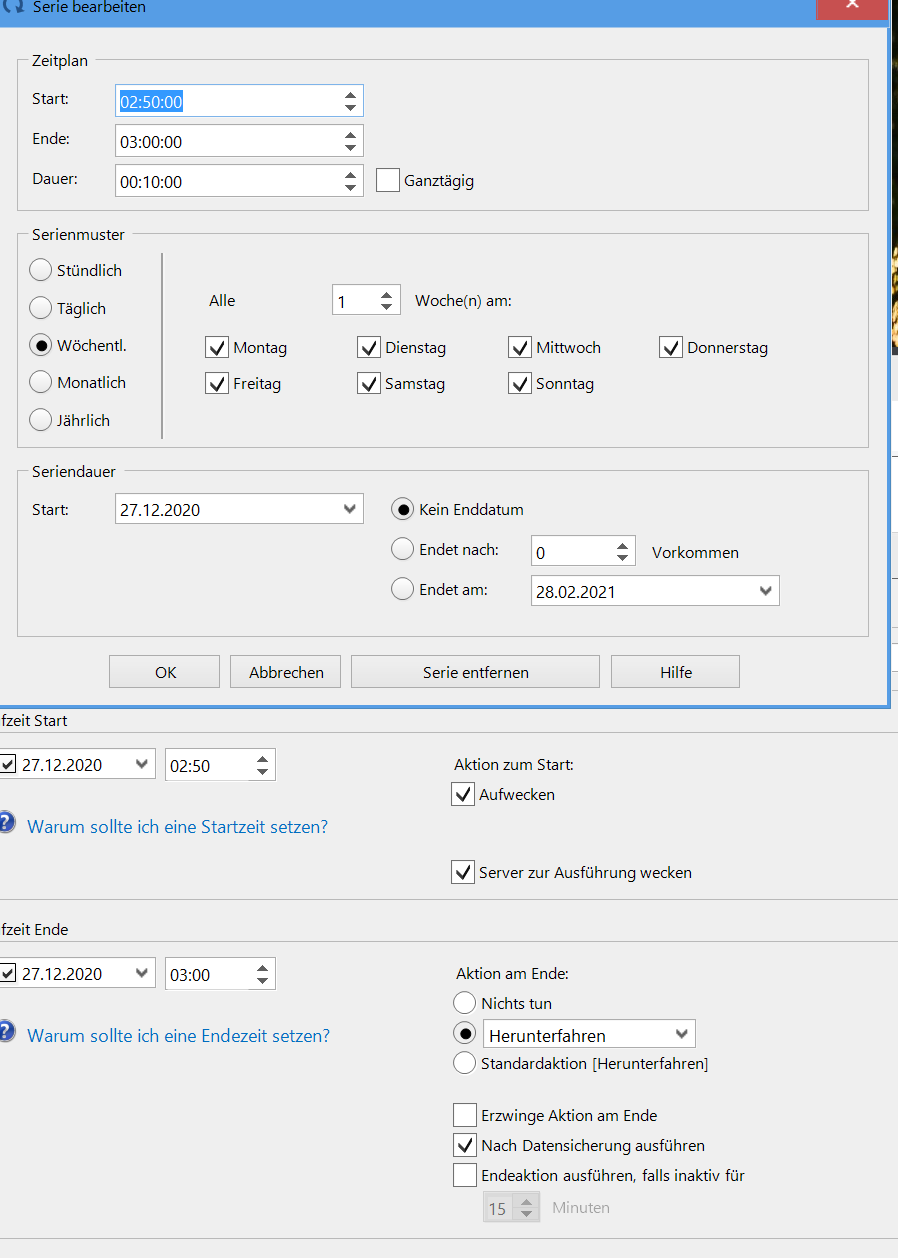Select the Endet nach option
This screenshot has width=898, height=1258.
tap(401, 548)
